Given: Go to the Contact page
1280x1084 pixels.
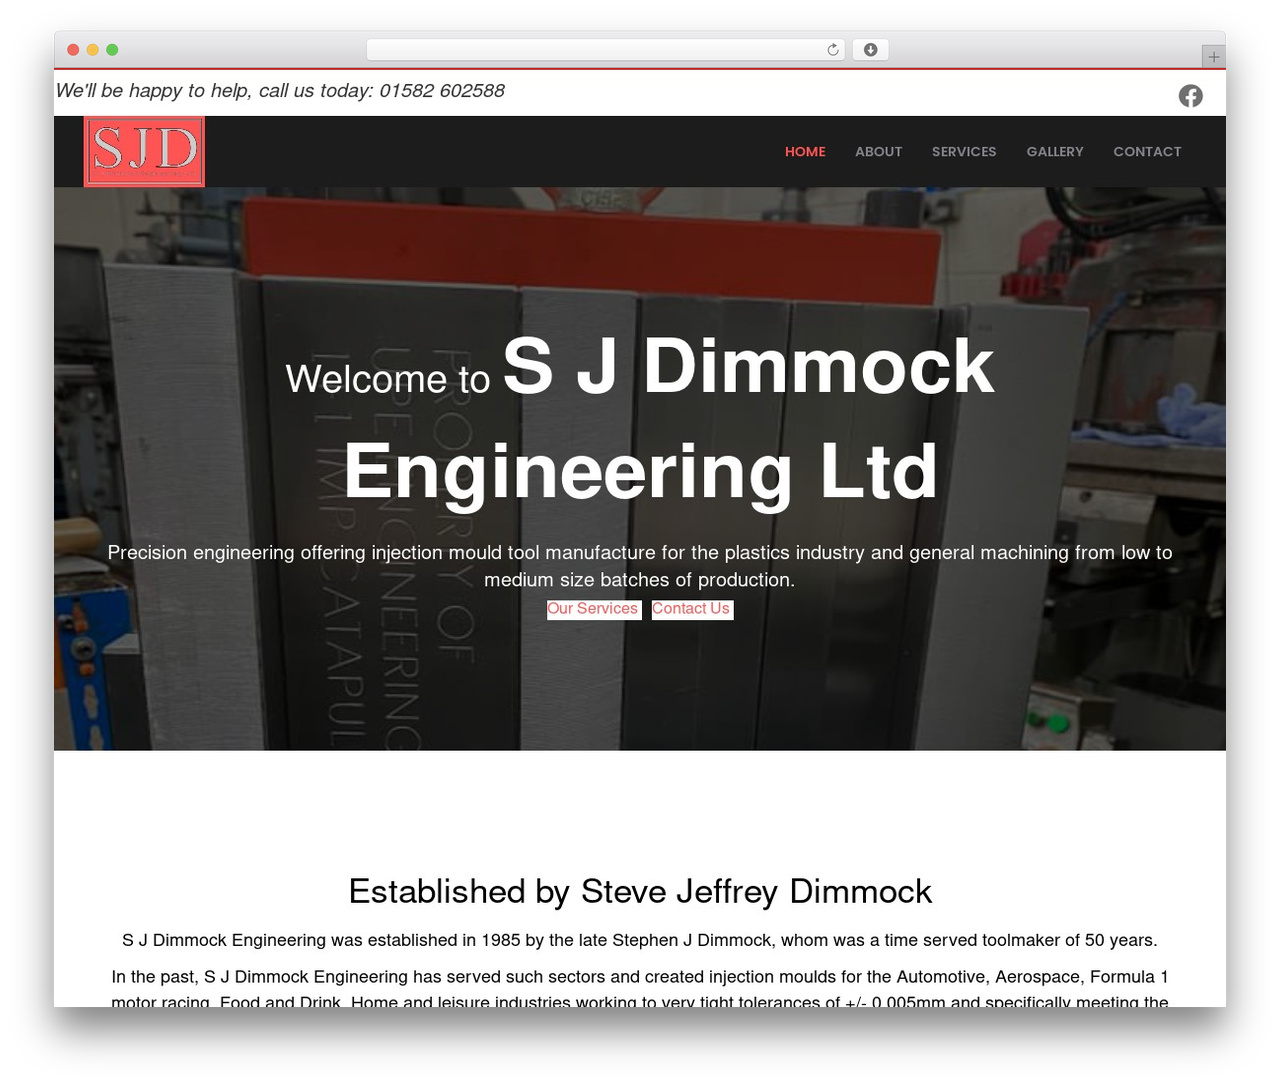Looking at the screenshot, I should click(x=1147, y=152).
